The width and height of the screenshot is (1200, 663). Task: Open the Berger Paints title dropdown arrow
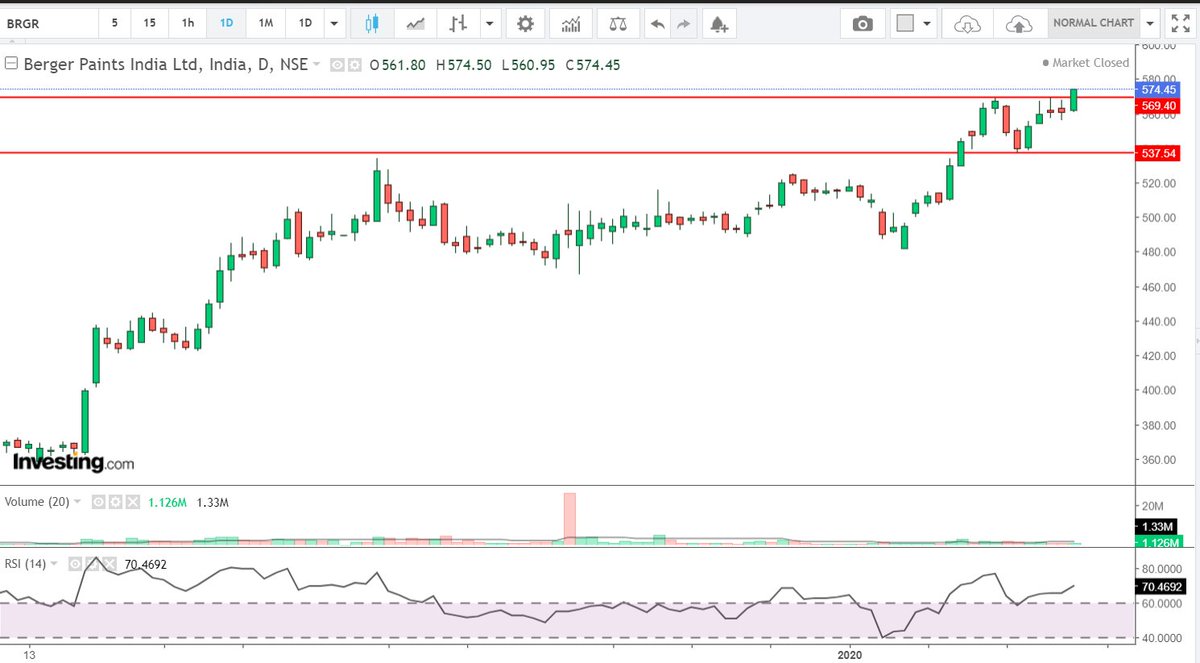[317, 65]
